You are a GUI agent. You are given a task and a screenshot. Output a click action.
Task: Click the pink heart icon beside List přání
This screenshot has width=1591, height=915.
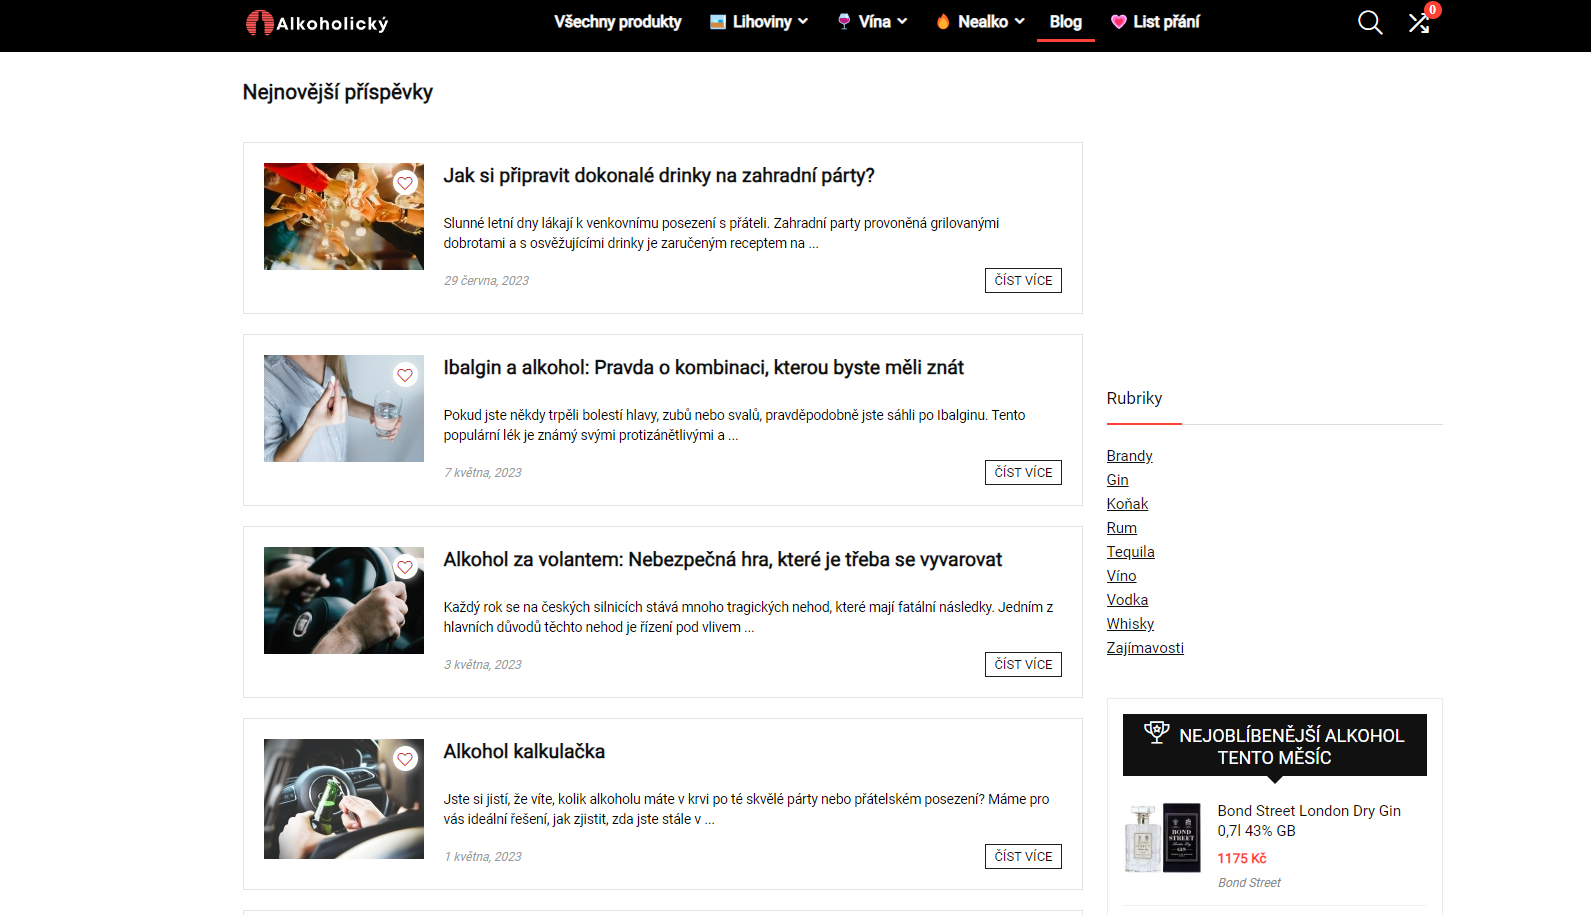point(1118,22)
